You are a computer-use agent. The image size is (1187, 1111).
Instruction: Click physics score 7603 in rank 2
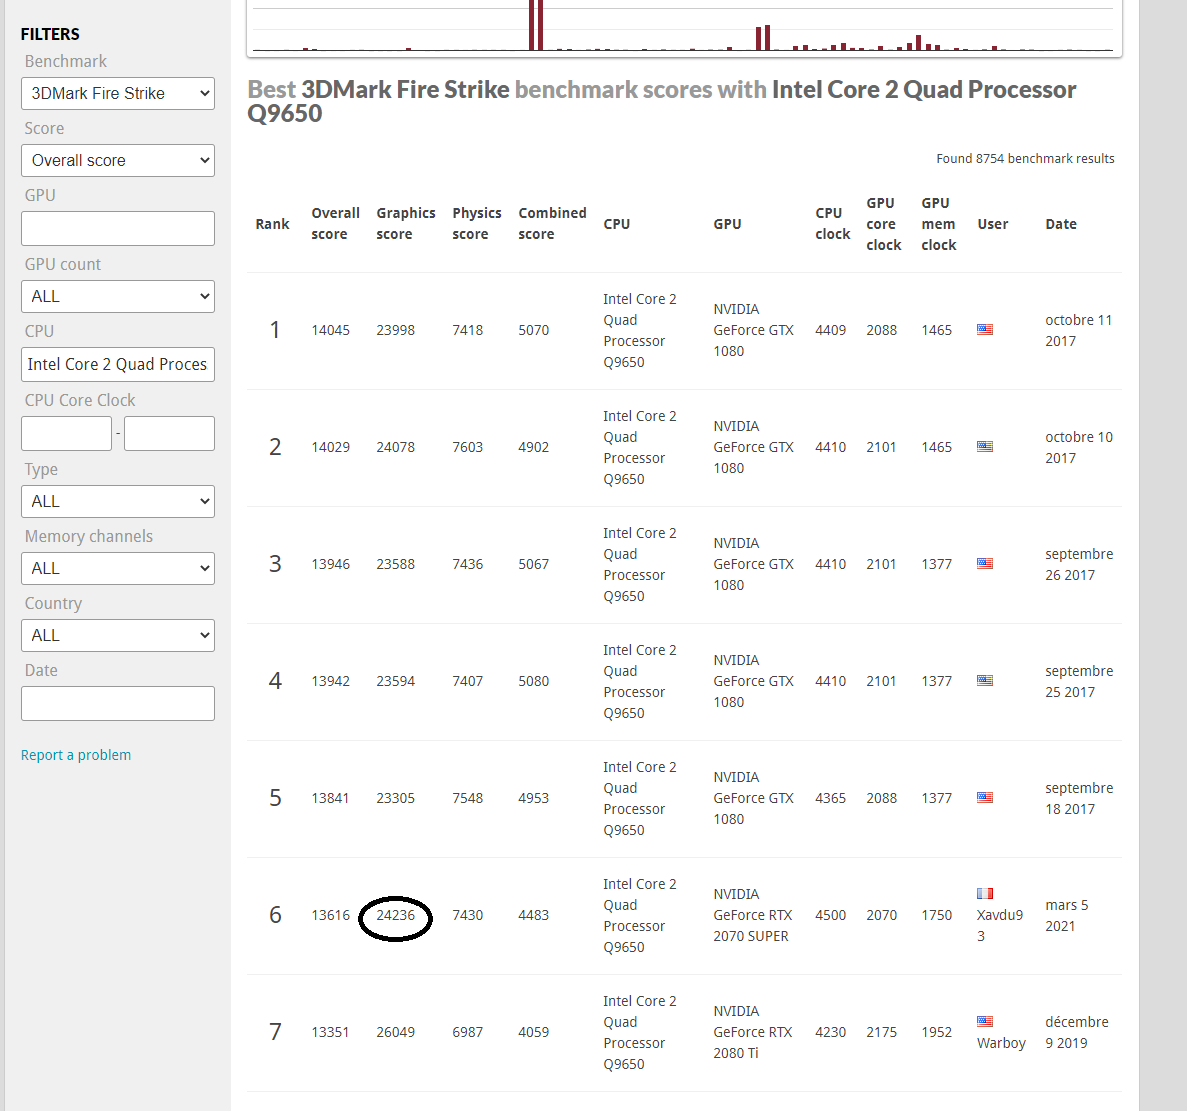(x=468, y=447)
